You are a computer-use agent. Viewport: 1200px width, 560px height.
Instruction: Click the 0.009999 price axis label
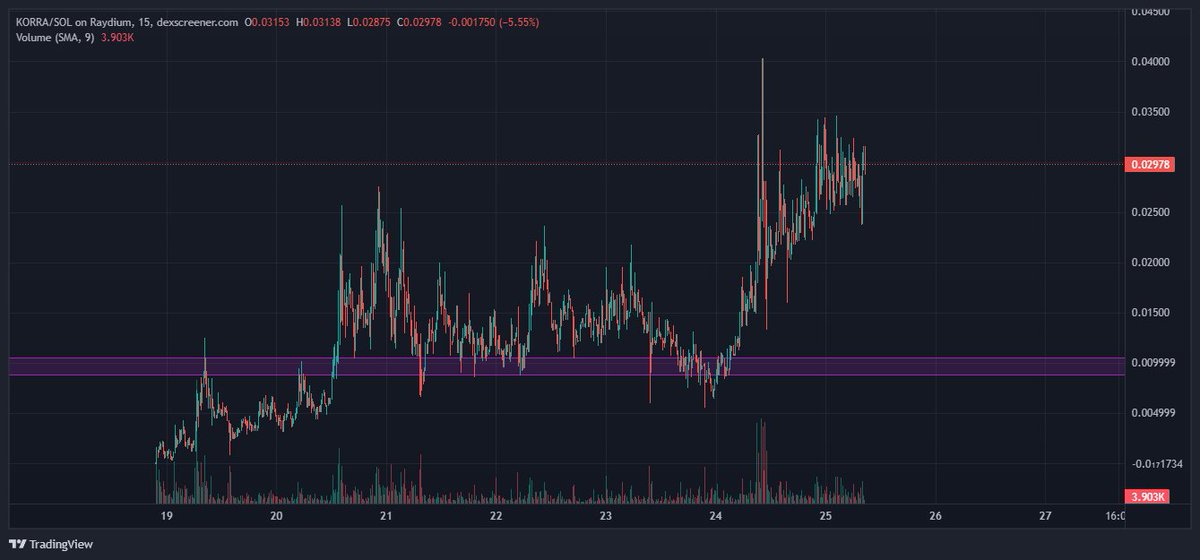pyautogui.click(x=1154, y=362)
